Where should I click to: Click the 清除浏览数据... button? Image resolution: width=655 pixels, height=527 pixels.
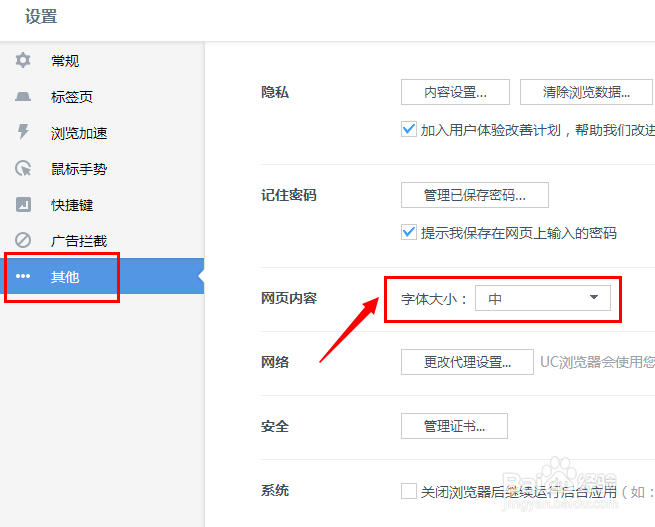pyautogui.click(x=586, y=92)
